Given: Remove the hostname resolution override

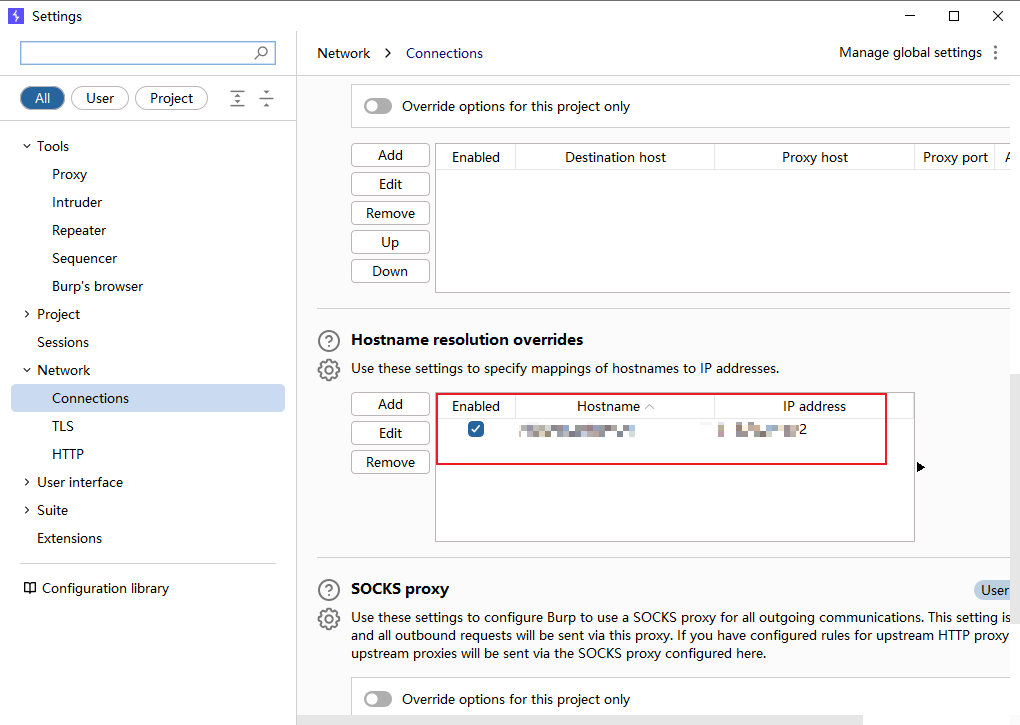Looking at the screenshot, I should (x=390, y=462).
